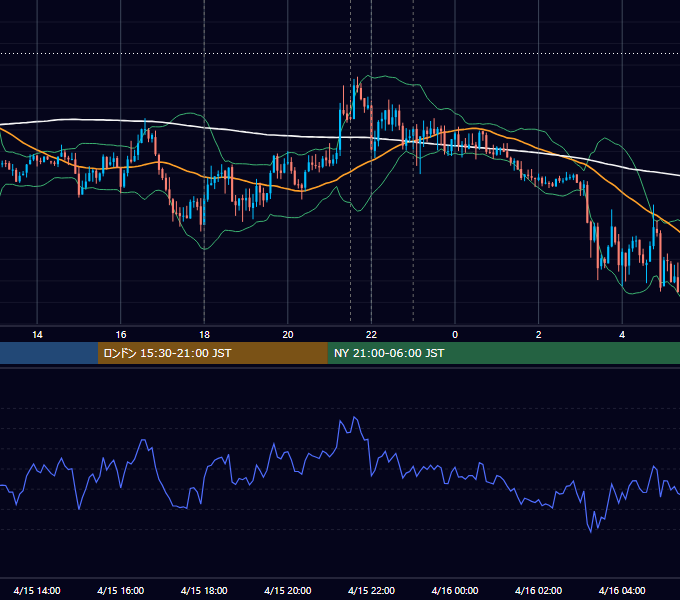
Task: Click hour label 16 on the price chart axis
Action: 121,335
